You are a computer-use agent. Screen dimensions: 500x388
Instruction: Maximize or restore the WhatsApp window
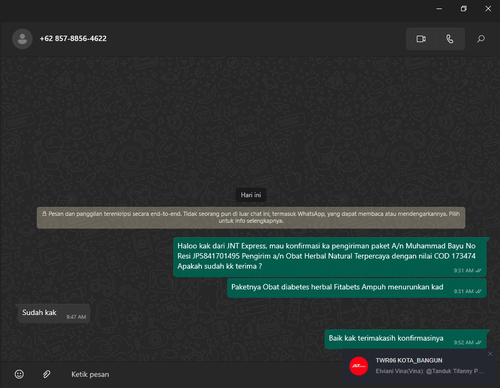[x=464, y=9]
